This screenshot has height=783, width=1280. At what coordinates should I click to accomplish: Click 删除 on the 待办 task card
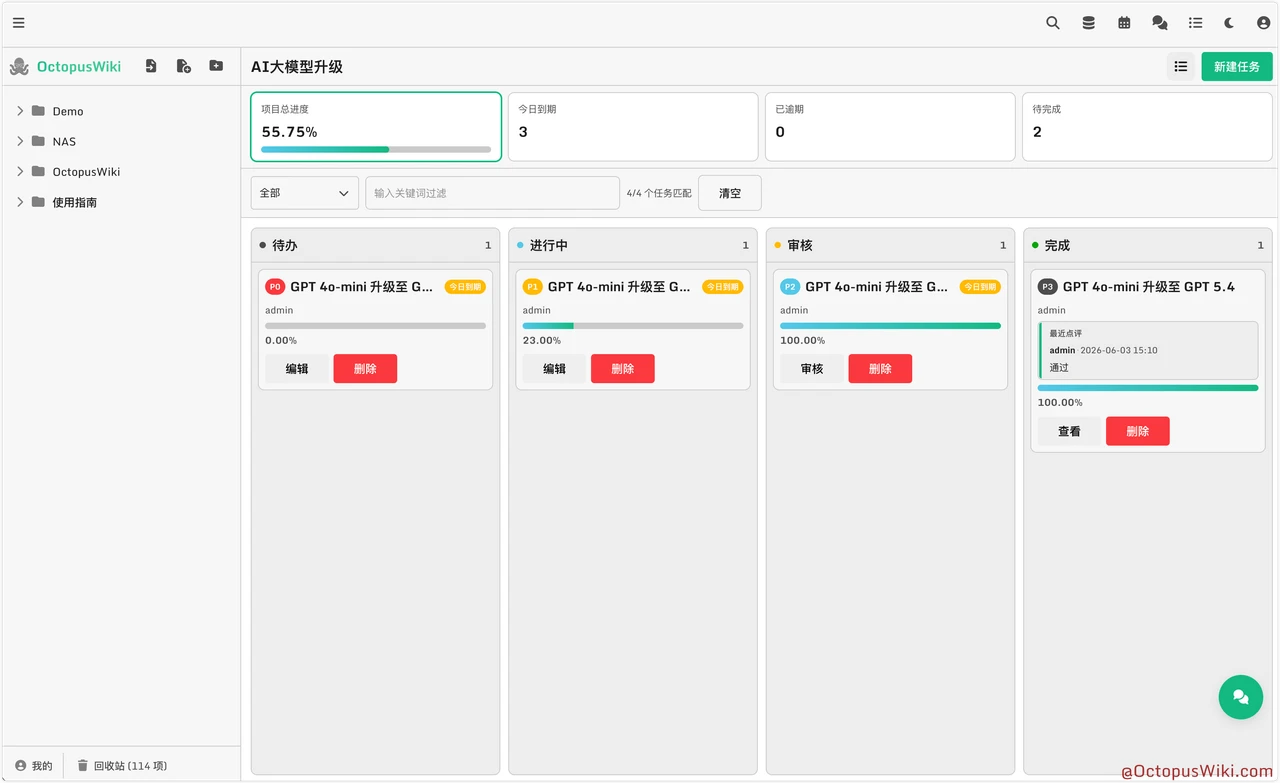(x=365, y=369)
